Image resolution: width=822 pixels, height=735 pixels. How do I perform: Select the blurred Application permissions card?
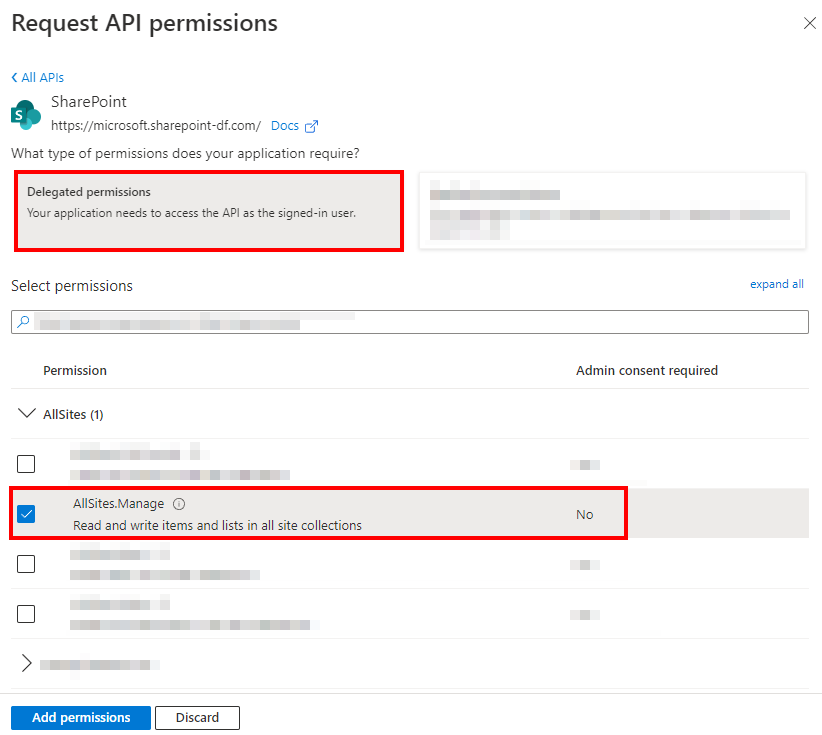tap(612, 211)
